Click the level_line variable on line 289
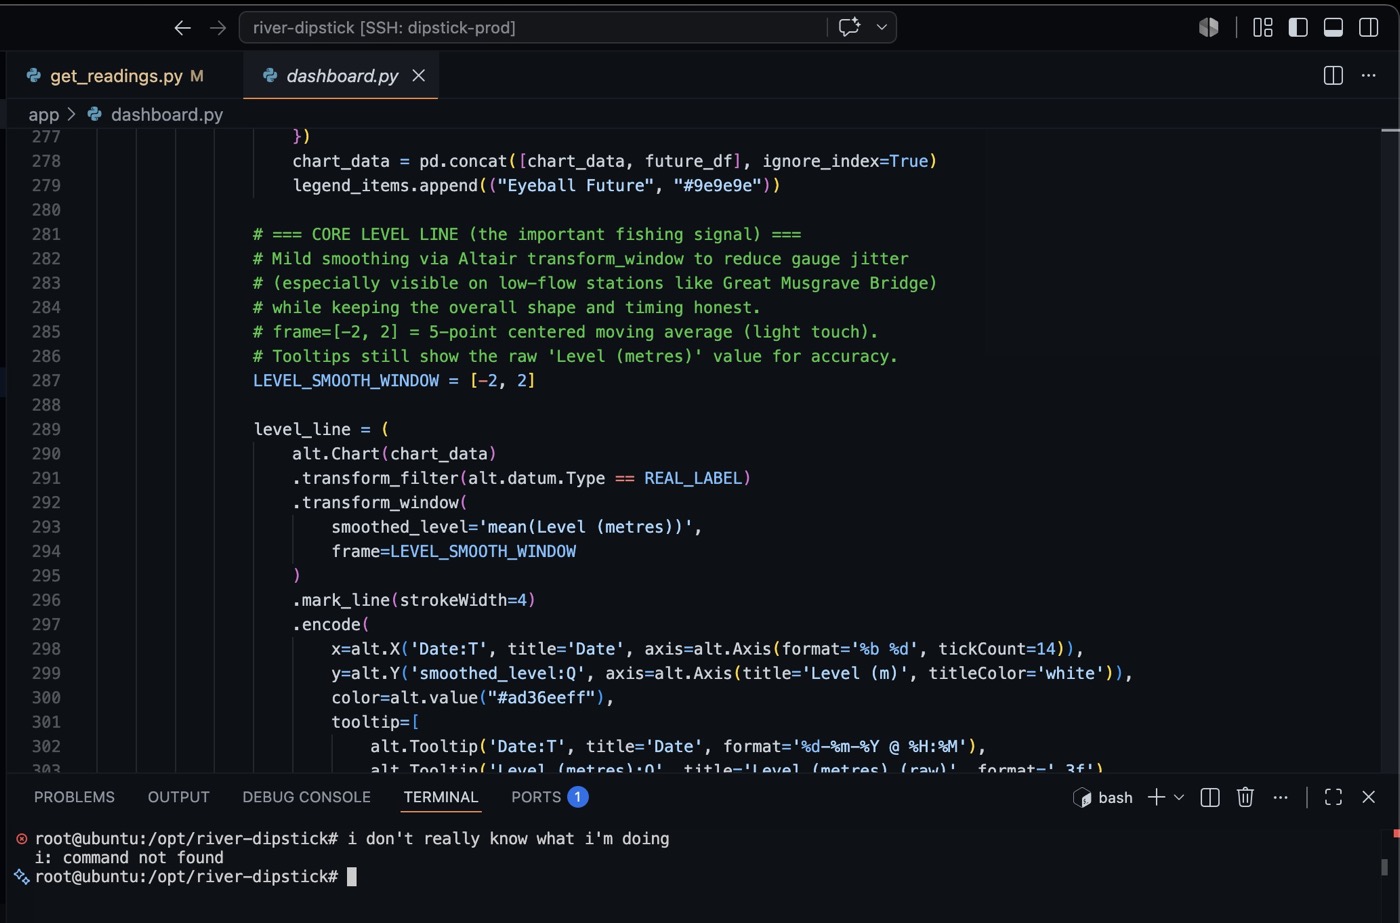 pos(302,429)
